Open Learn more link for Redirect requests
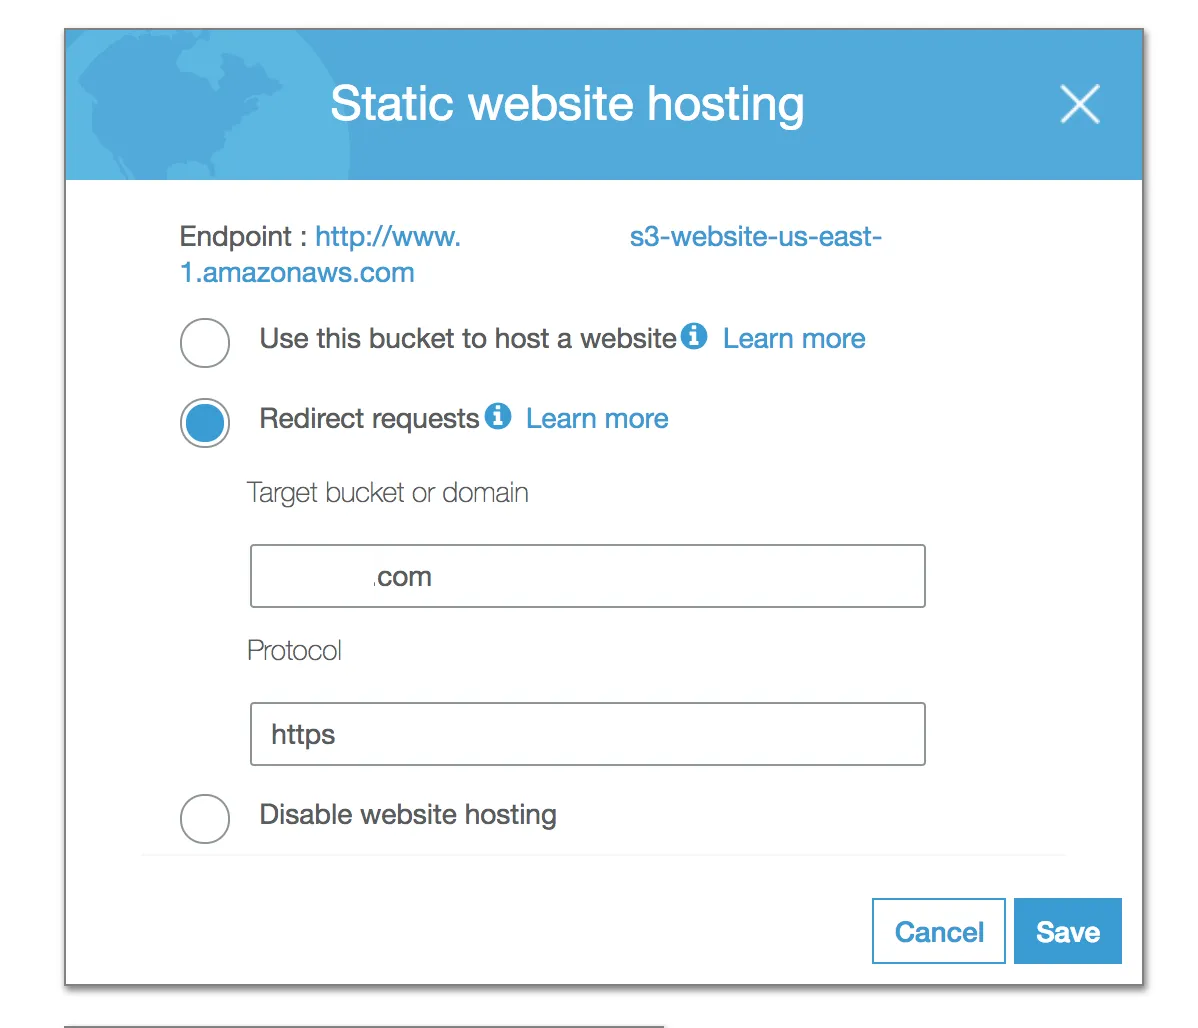Image resolution: width=1198 pixels, height=1028 pixels. click(597, 419)
